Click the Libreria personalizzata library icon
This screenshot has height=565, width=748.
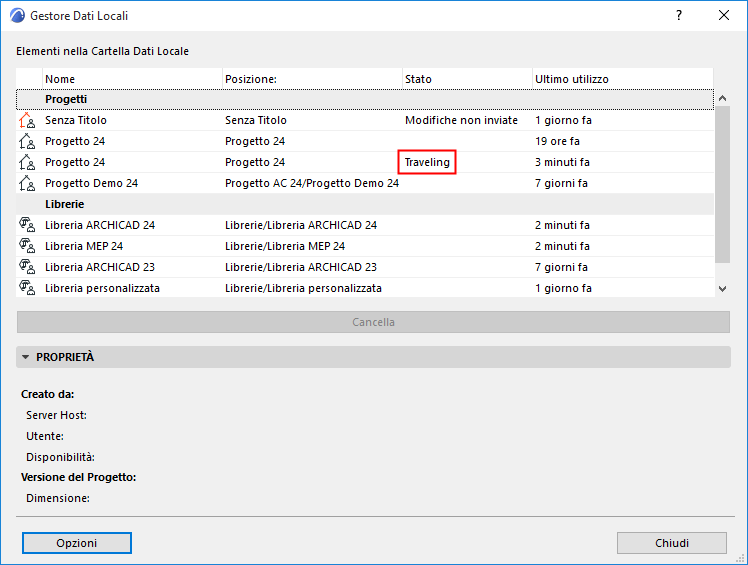pyautogui.click(x=27, y=288)
